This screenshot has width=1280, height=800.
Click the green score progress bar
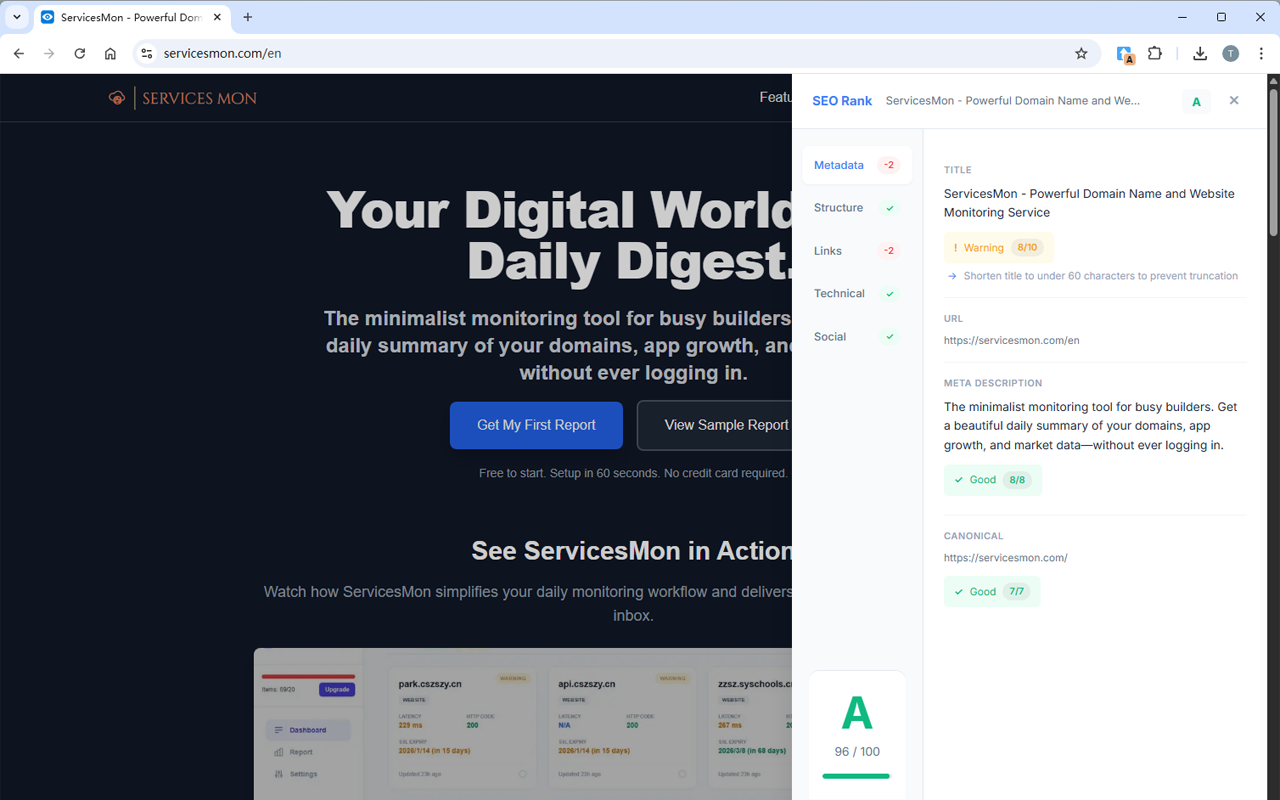(856, 776)
